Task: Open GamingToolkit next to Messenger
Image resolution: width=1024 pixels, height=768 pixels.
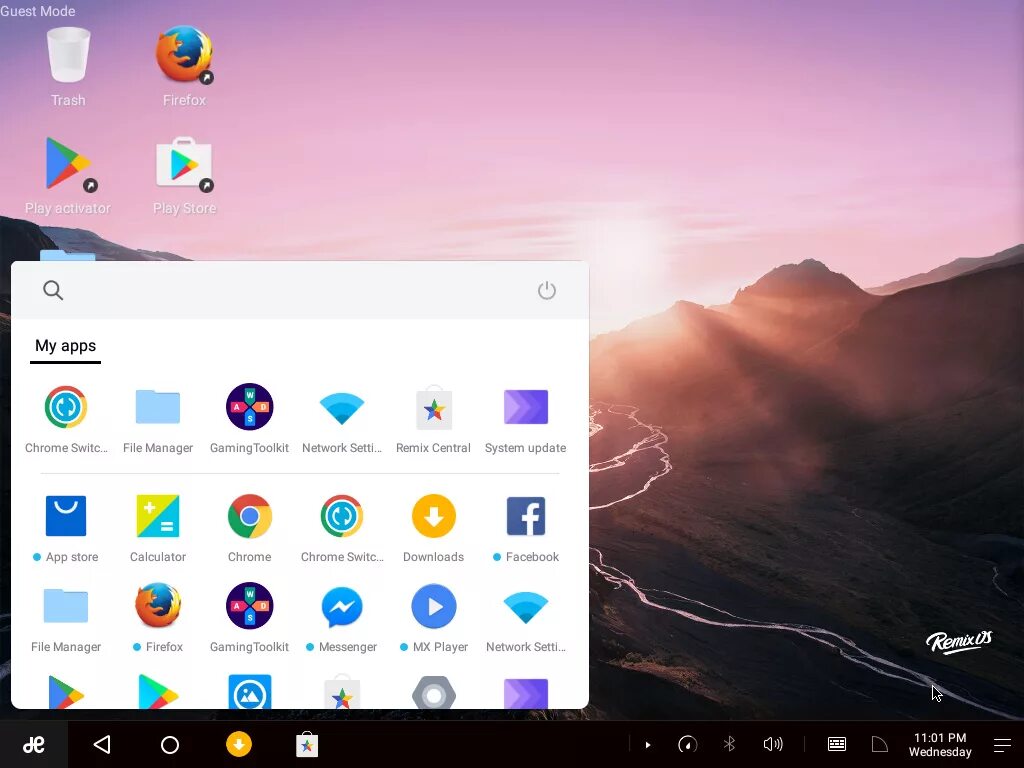Action: [249, 618]
